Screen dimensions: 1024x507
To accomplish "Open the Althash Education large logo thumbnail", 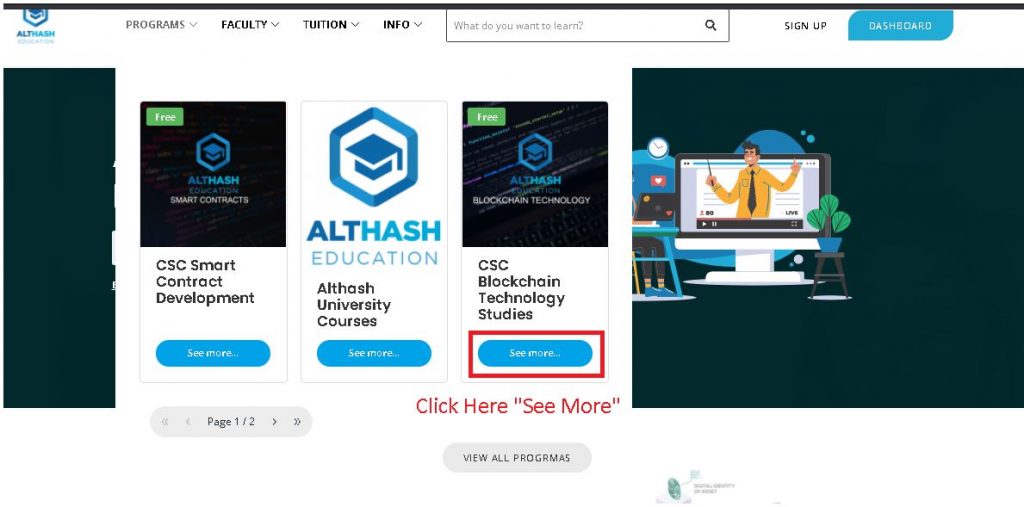I will pyautogui.click(x=374, y=186).
